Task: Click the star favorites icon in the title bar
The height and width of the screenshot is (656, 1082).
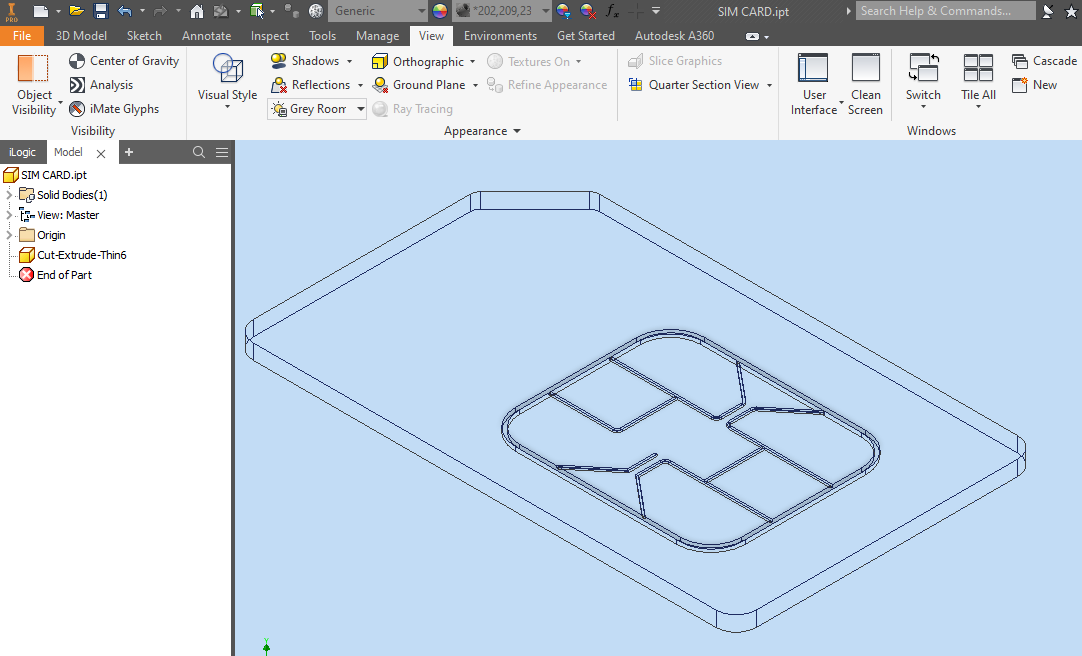Action: [1072, 11]
